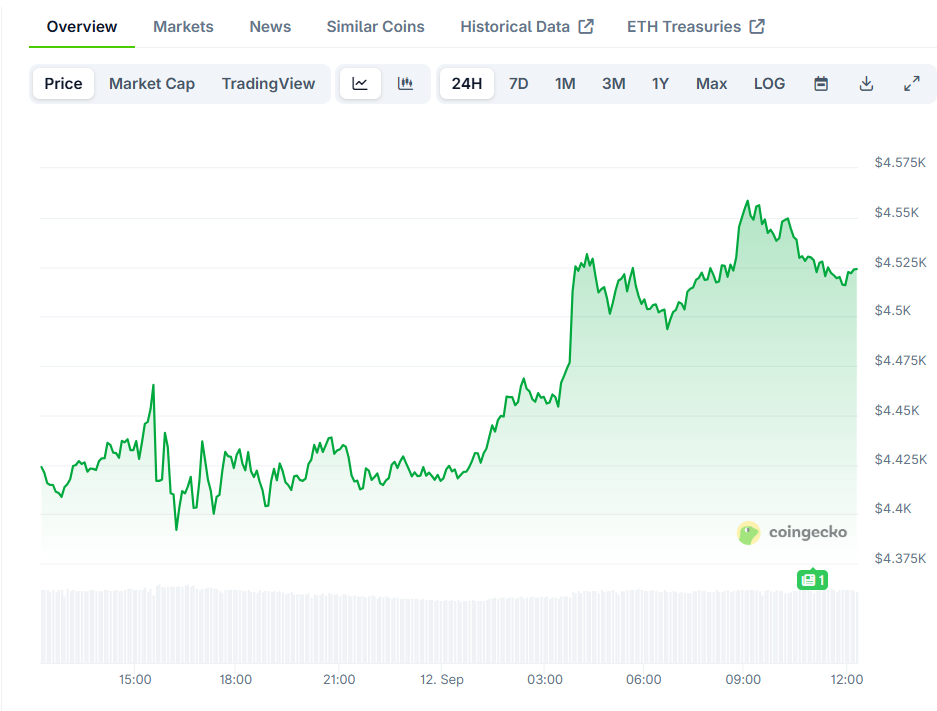Open the Similar Coins tab
Screen dimensions: 937x711
click(x=375, y=26)
